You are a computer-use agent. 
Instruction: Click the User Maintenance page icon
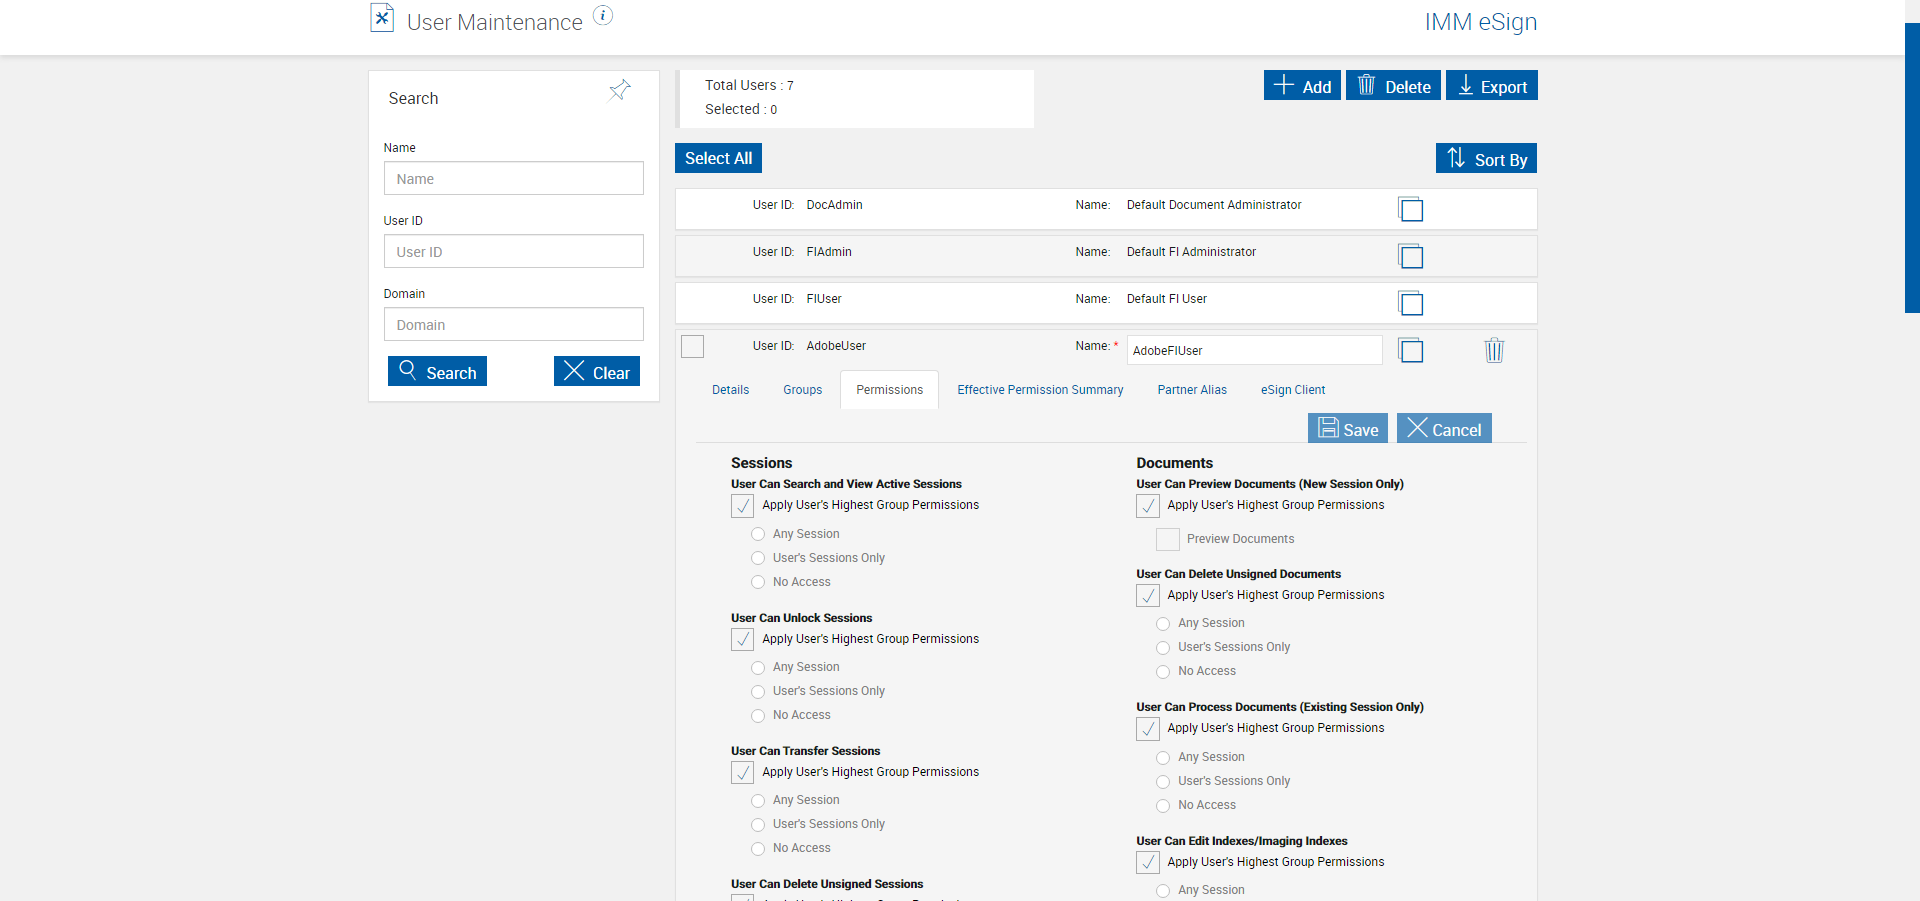click(x=382, y=19)
